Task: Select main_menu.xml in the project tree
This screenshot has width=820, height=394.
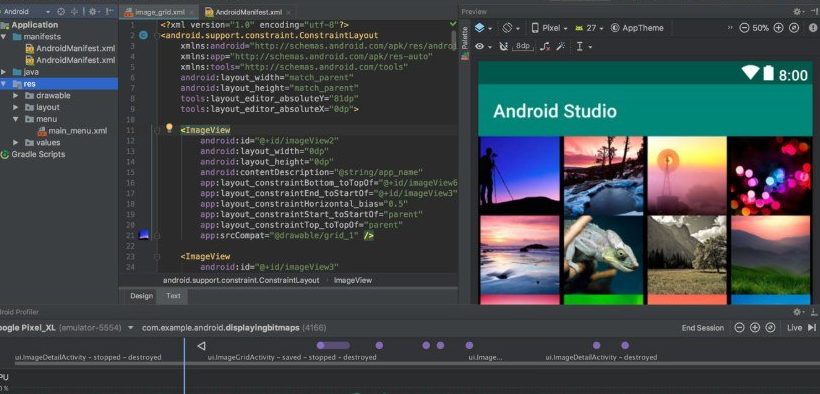Action: coord(72,131)
